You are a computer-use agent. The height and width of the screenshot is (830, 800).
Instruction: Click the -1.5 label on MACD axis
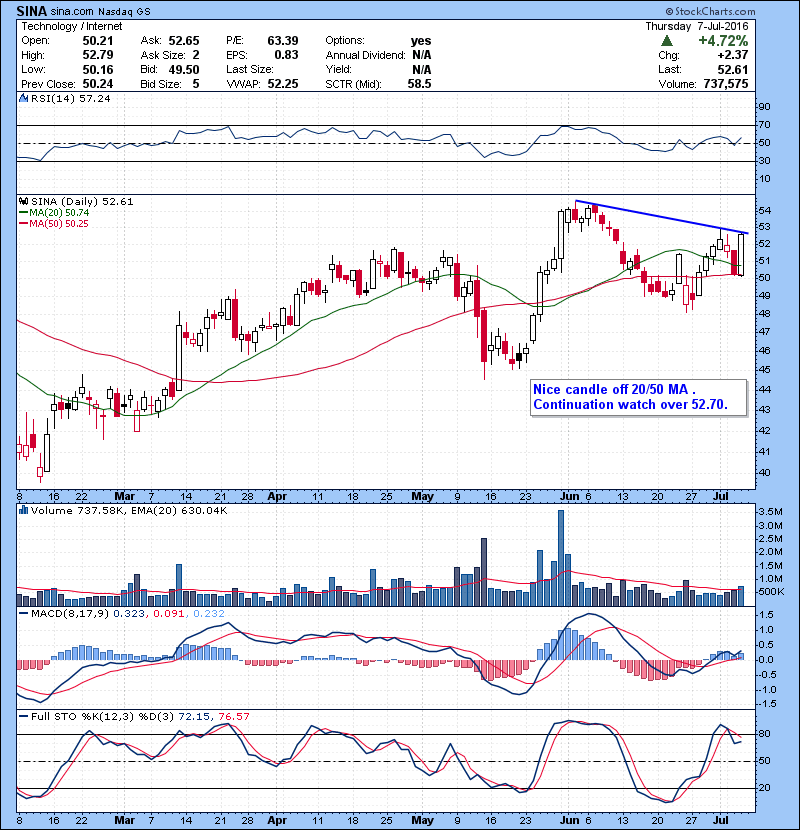click(768, 703)
